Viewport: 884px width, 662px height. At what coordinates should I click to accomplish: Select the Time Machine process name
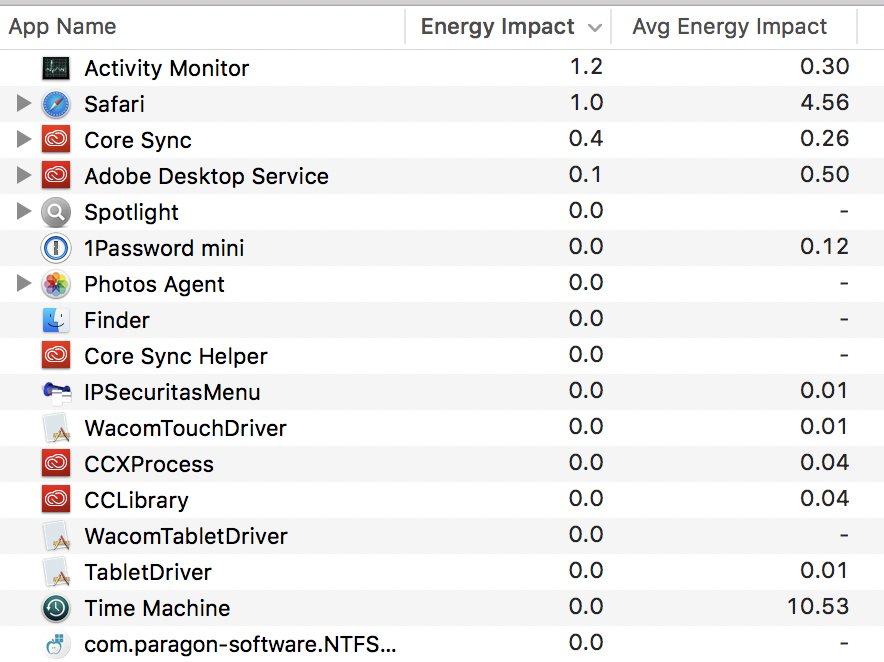(157, 608)
